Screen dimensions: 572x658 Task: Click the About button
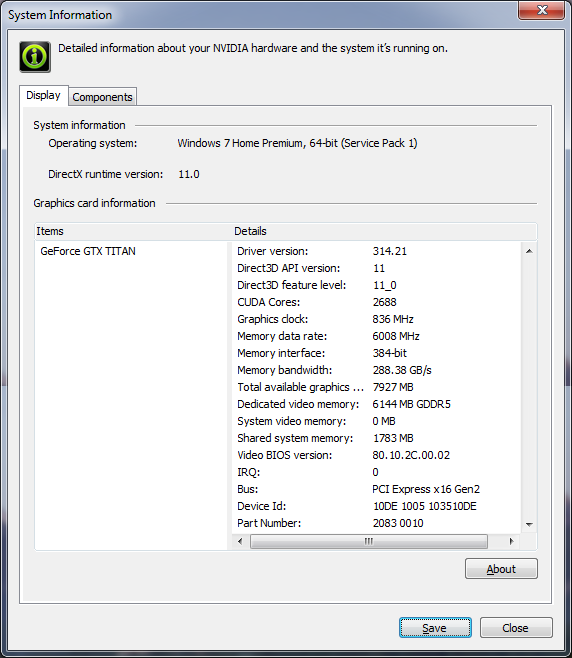click(x=501, y=569)
